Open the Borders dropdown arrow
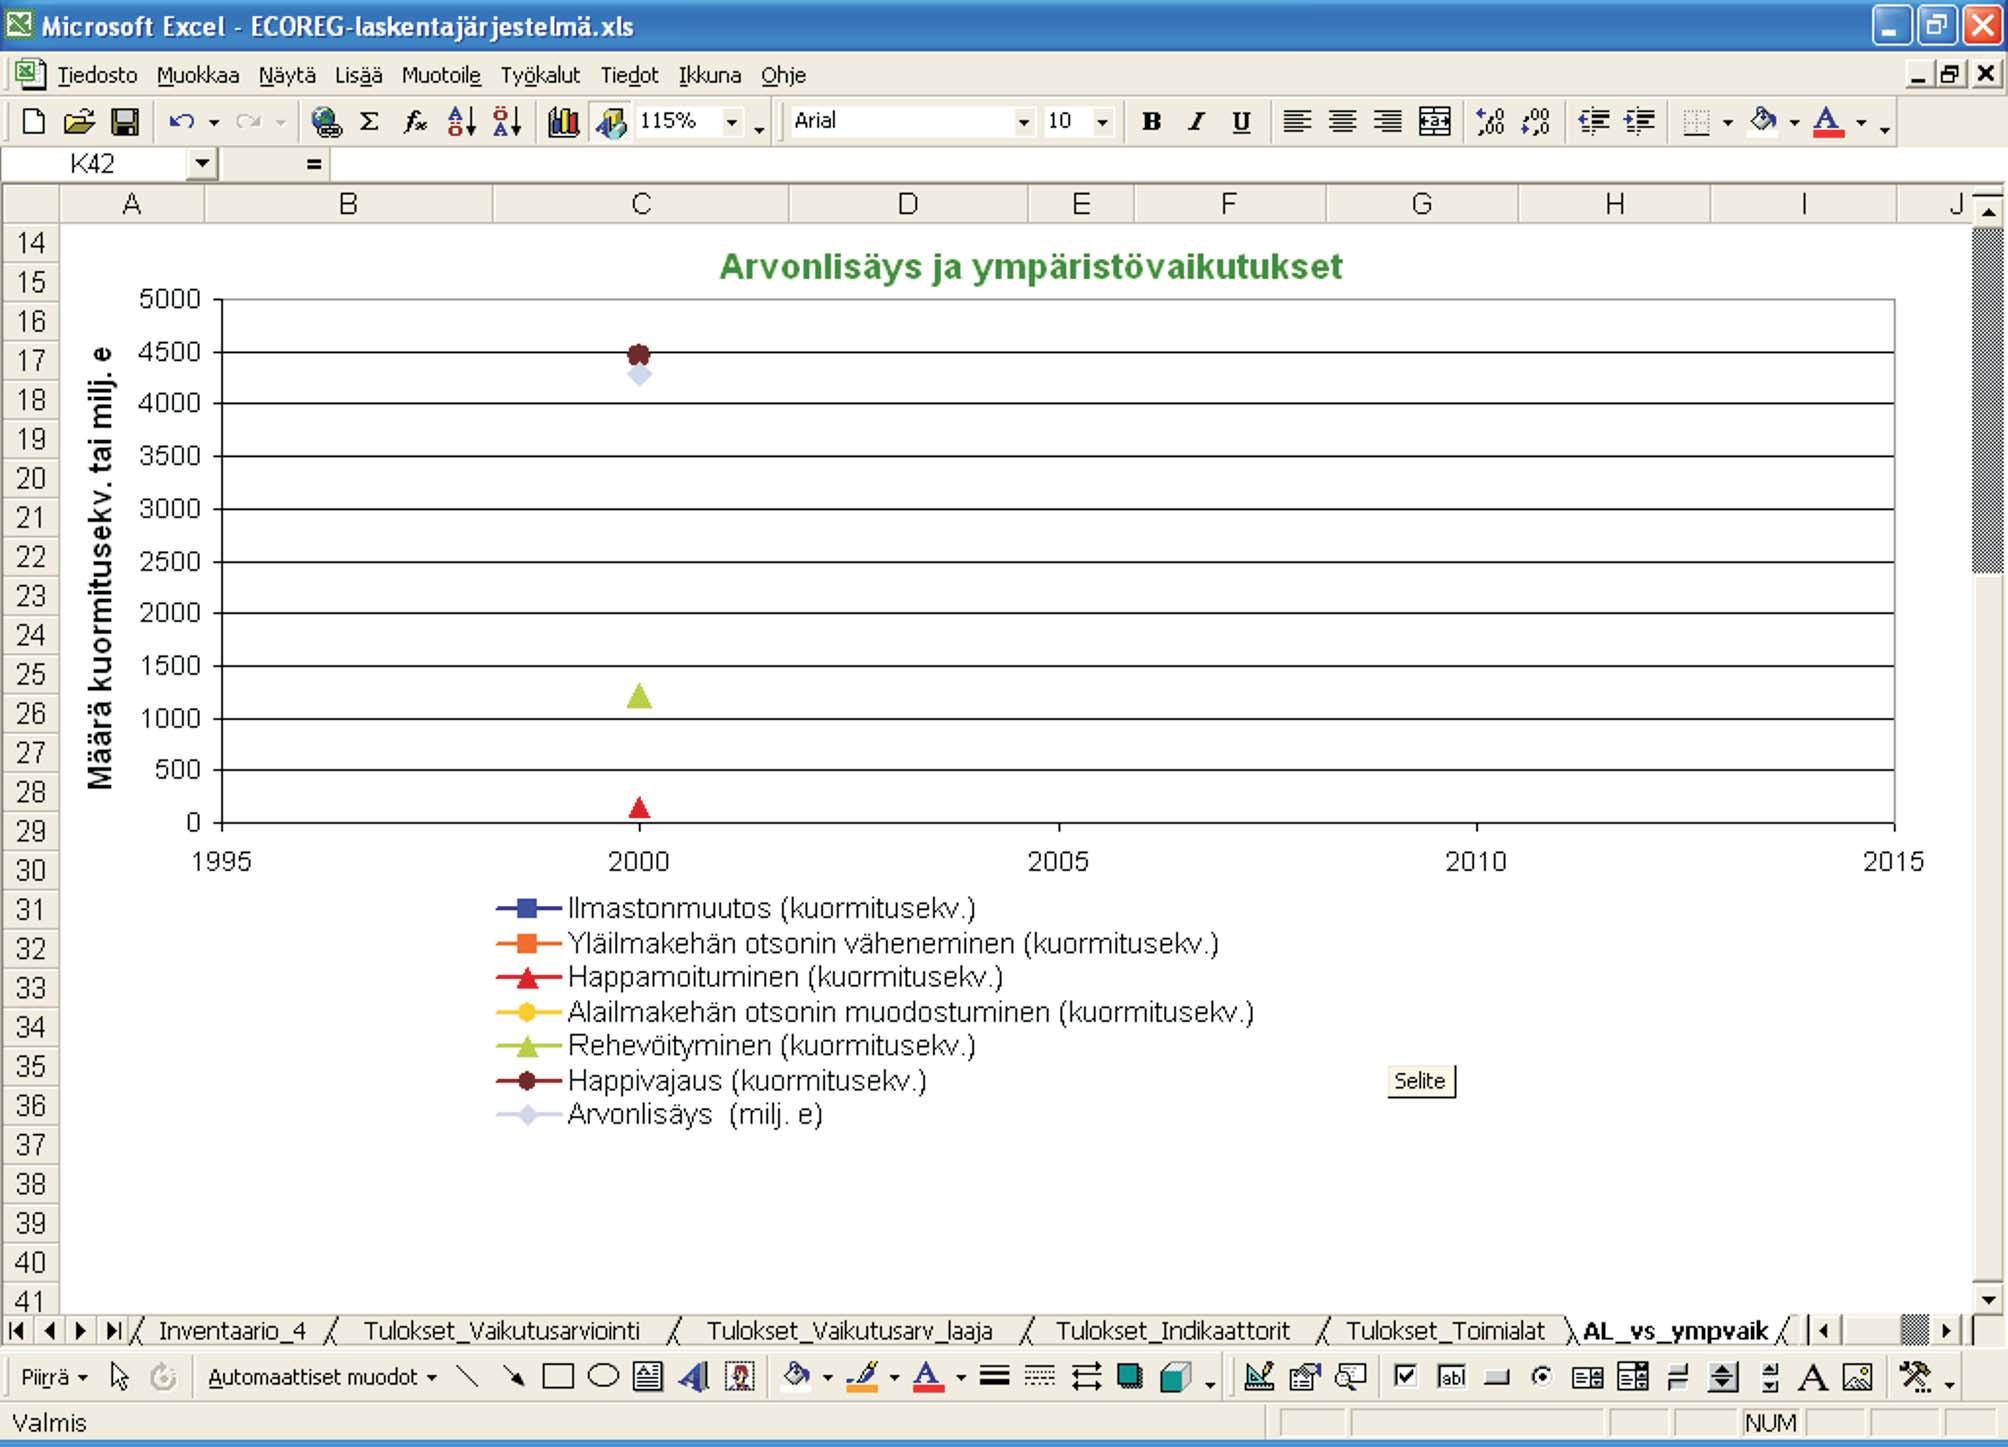 coord(1728,122)
